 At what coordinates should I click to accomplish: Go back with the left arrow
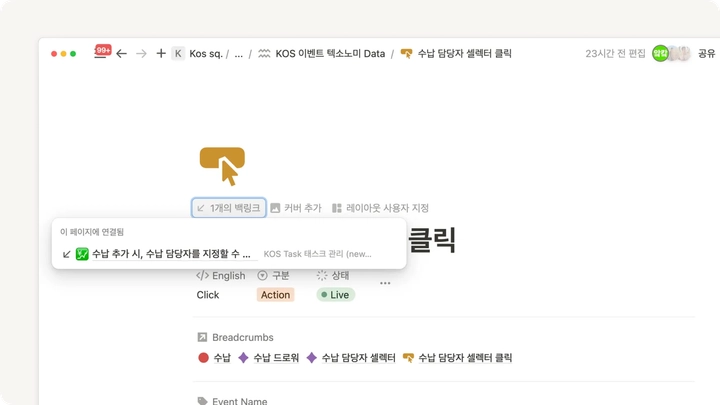[121, 54]
